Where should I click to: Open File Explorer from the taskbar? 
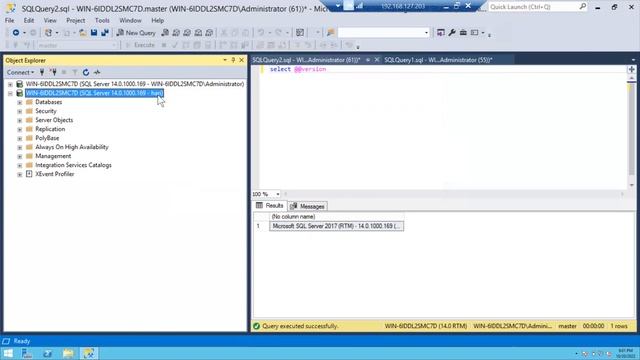tap(68, 353)
